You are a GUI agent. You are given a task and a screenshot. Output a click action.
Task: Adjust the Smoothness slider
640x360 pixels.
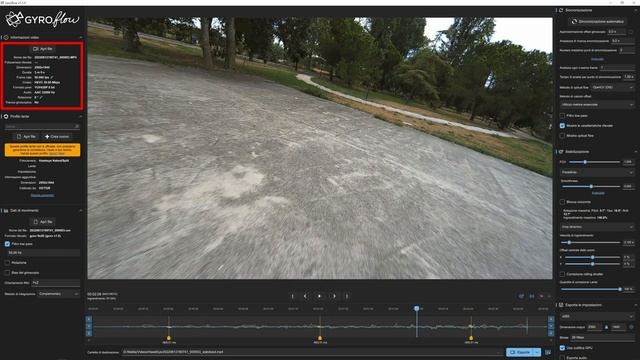(591, 187)
